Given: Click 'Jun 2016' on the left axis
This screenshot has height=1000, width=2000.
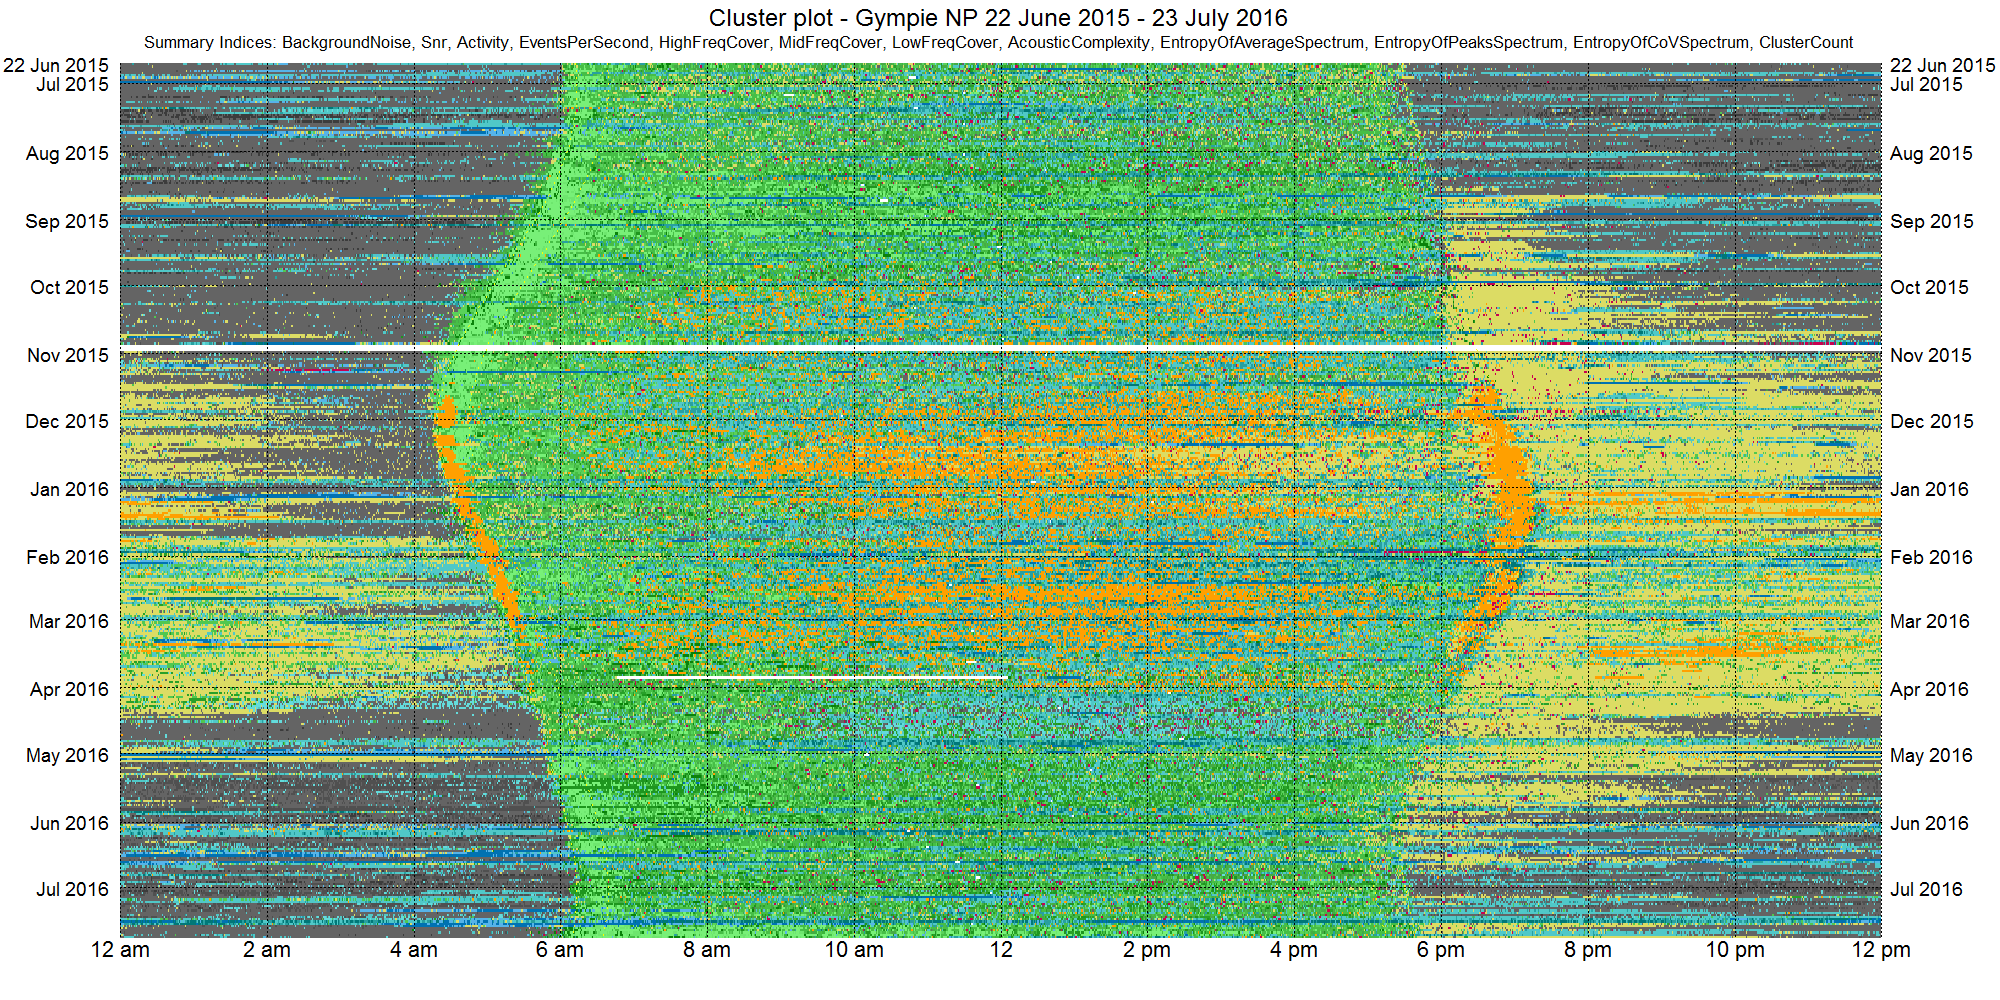Looking at the screenshot, I should coord(69,823).
